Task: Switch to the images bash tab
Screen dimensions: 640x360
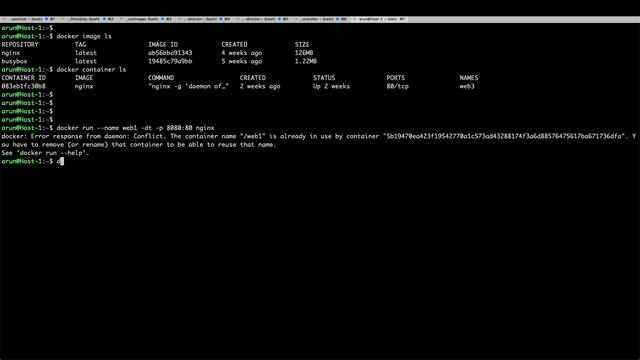Action: 146,19
